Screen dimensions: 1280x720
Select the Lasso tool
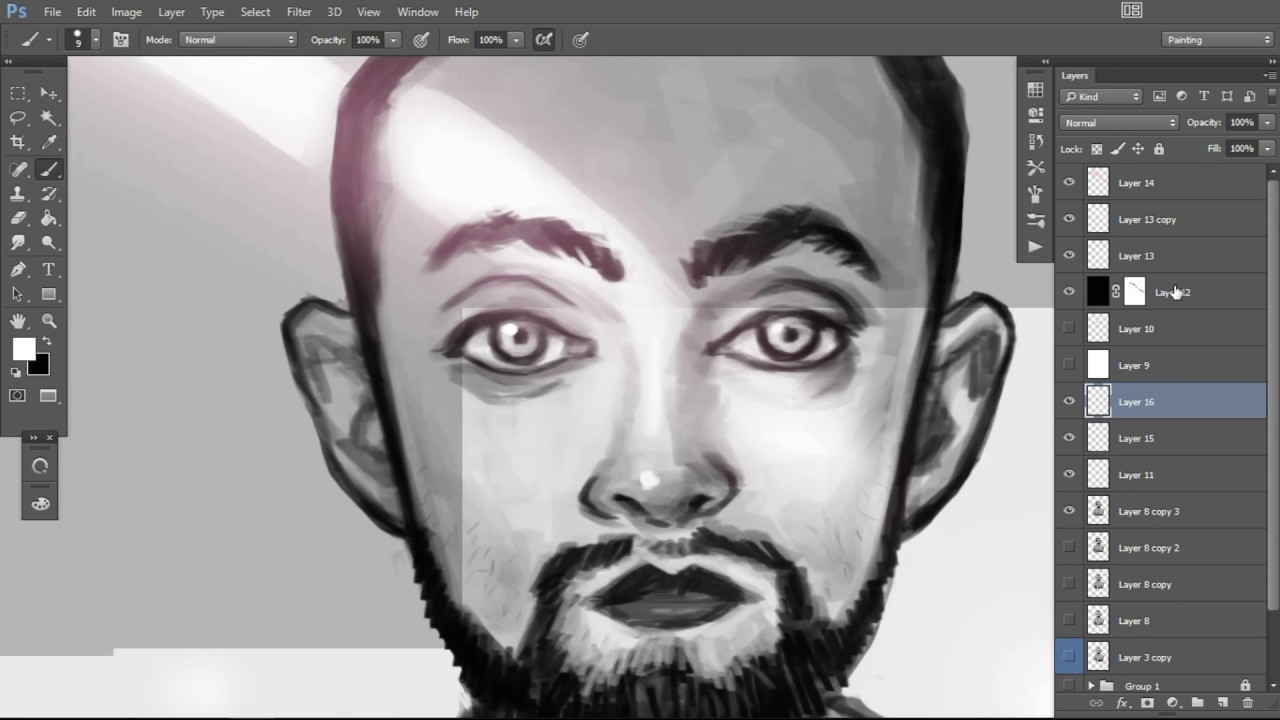click(18, 118)
